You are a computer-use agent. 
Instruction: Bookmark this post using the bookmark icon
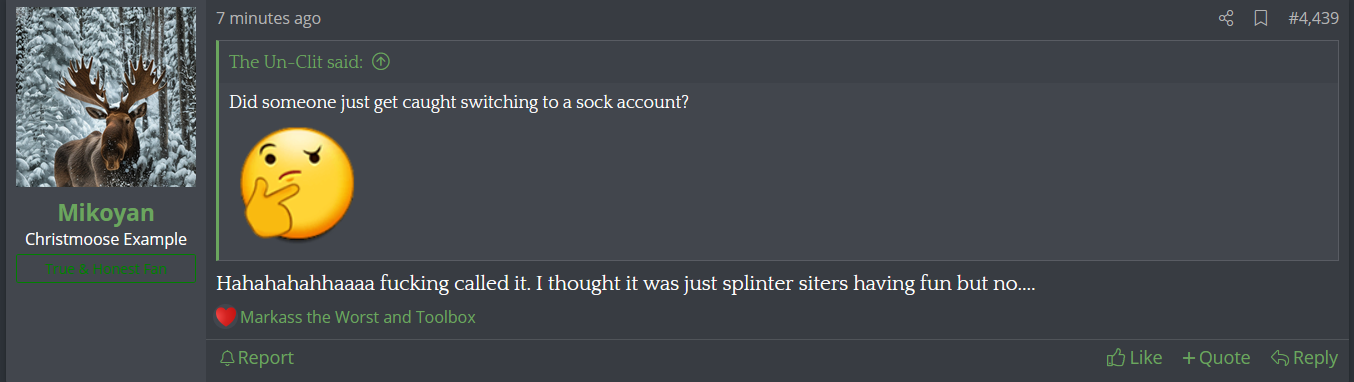pos(1261,19)
